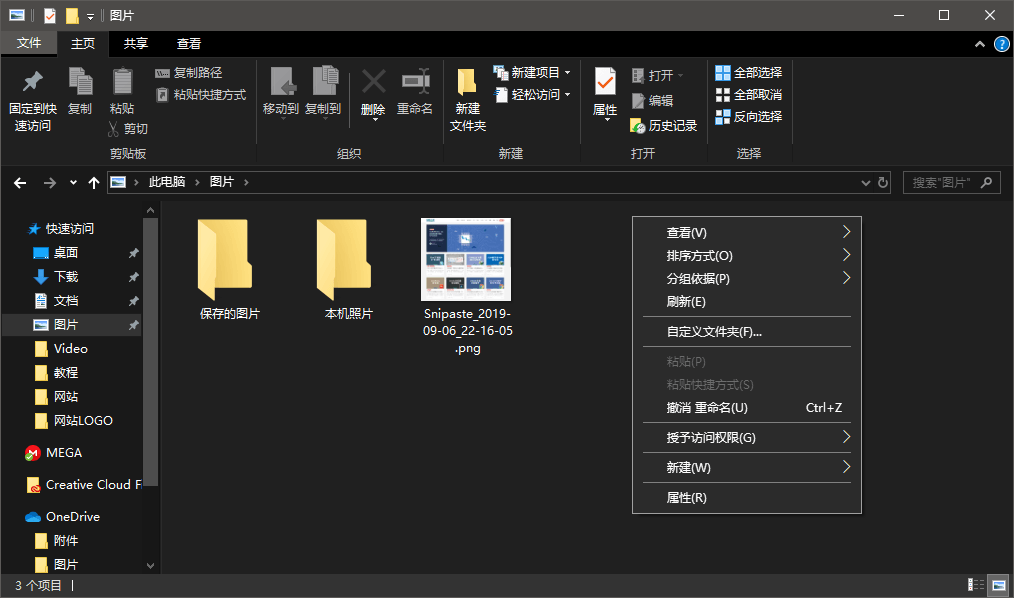1014x598 pixels.
Task: Switch to the 查看 ribbon tab
Action: (x=189, y=44)
